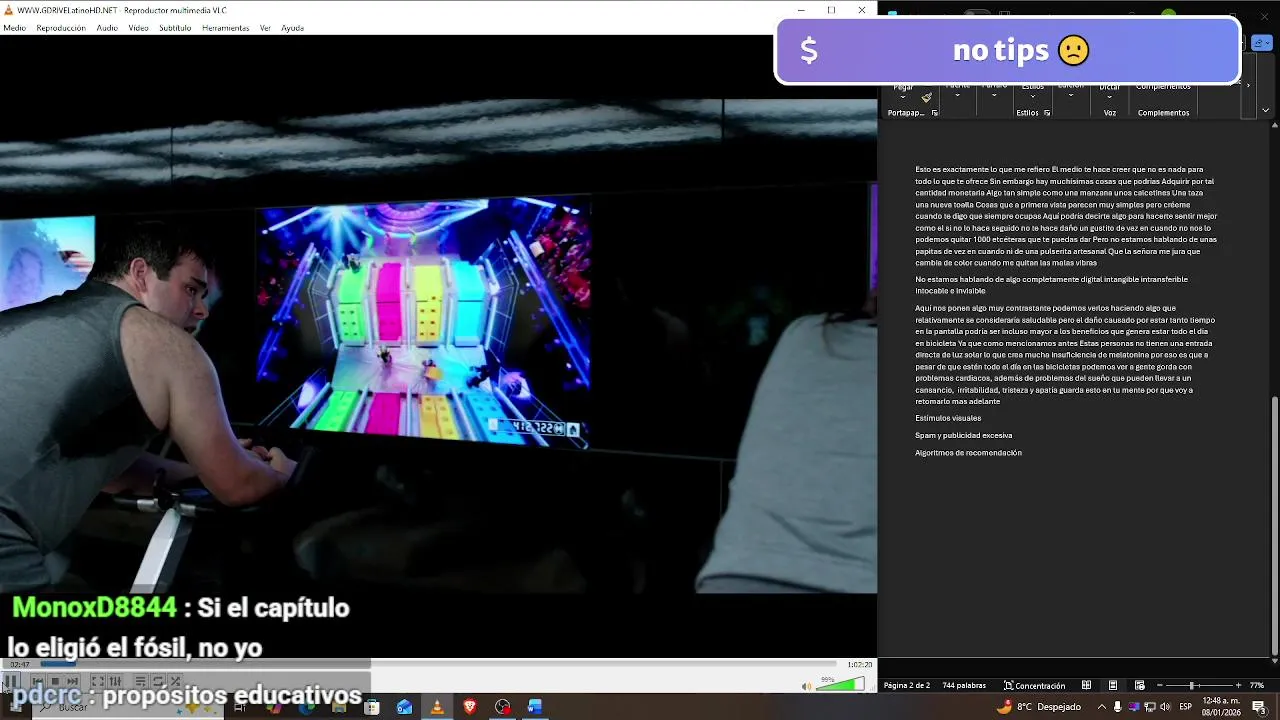
Task: Open Microsoft Store from taskbar
Action: [x=372, y=707]
